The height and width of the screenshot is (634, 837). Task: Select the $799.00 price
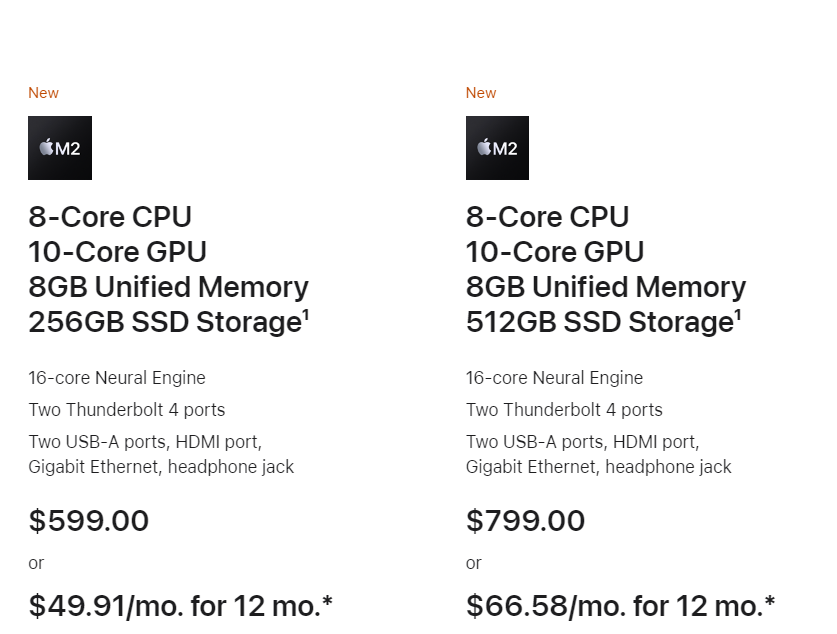tap(526, 521)
